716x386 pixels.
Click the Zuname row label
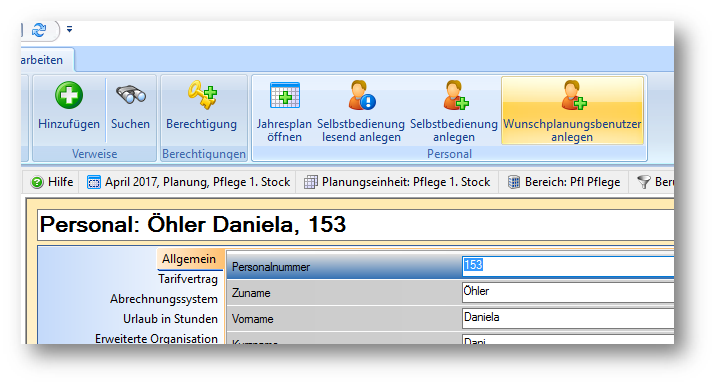tap(251, 293)
